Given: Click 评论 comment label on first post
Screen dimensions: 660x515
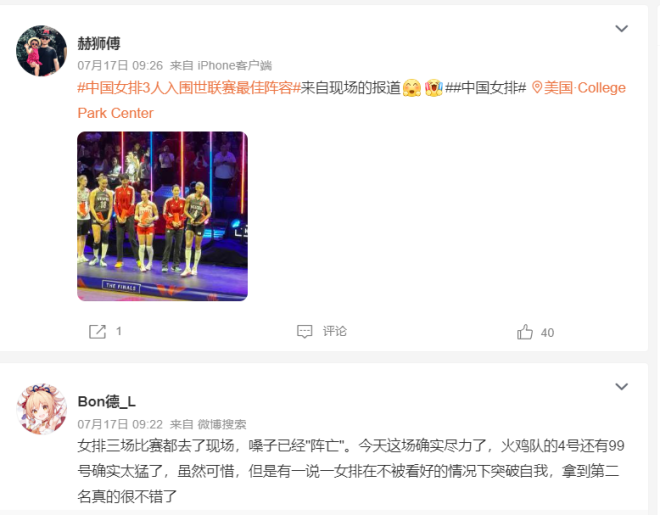Looking at the screenshot, I should 335,332.
